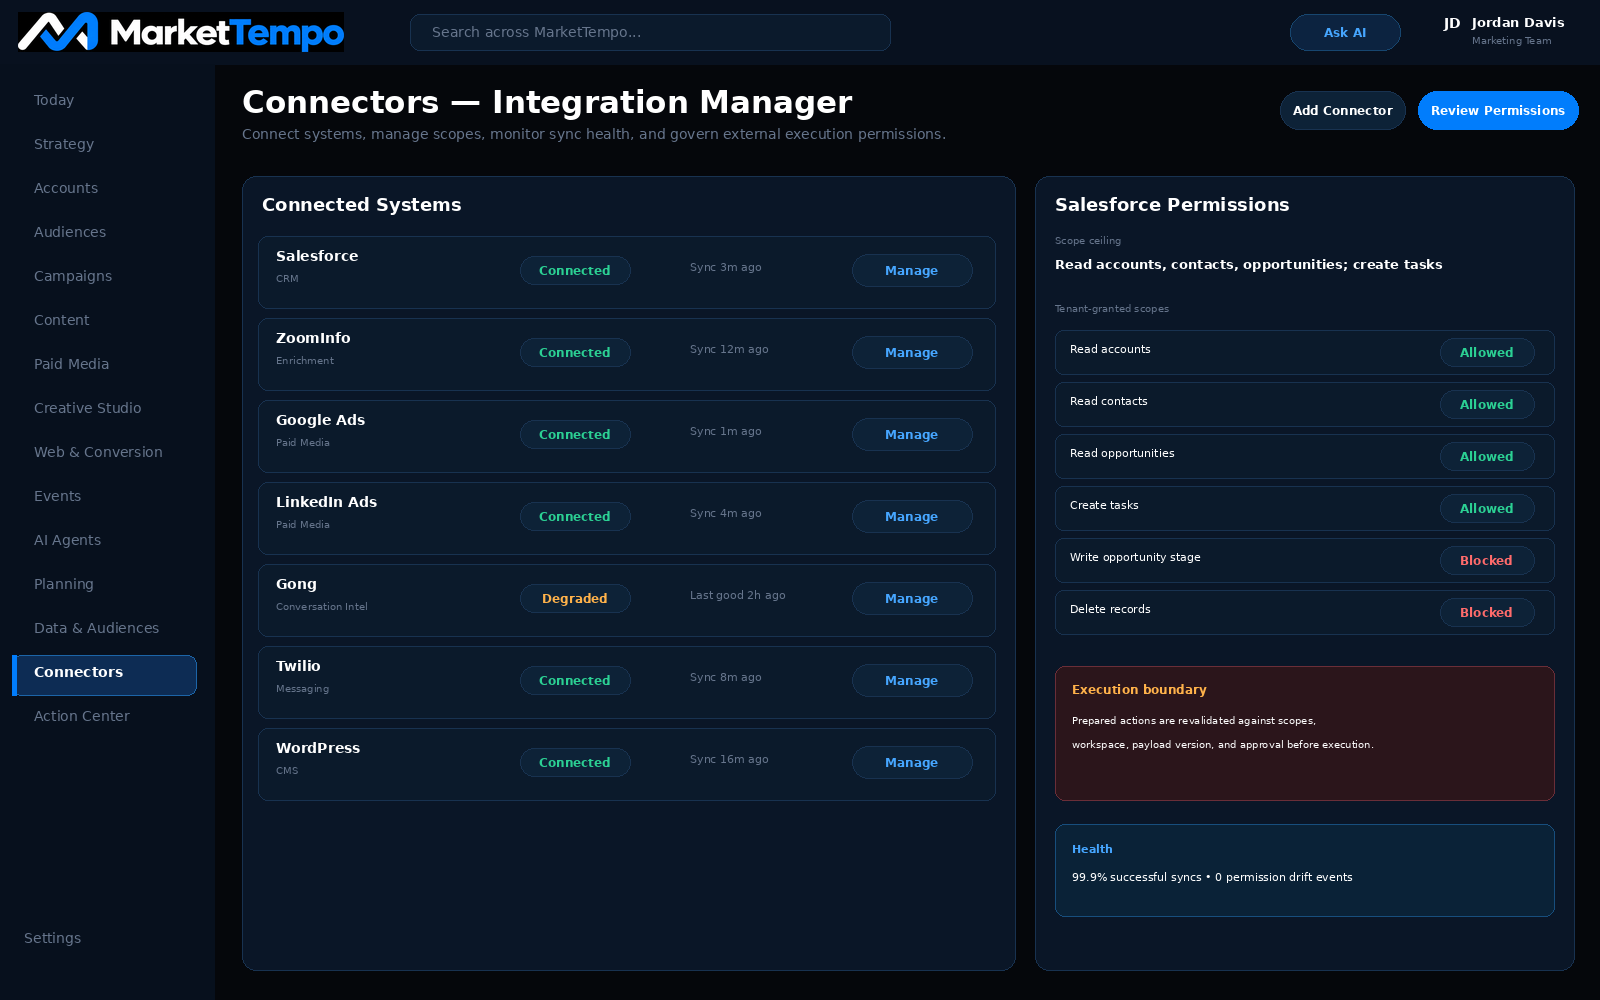
Task: Navigate to Web & Conversion
Action: click(98, 452)
